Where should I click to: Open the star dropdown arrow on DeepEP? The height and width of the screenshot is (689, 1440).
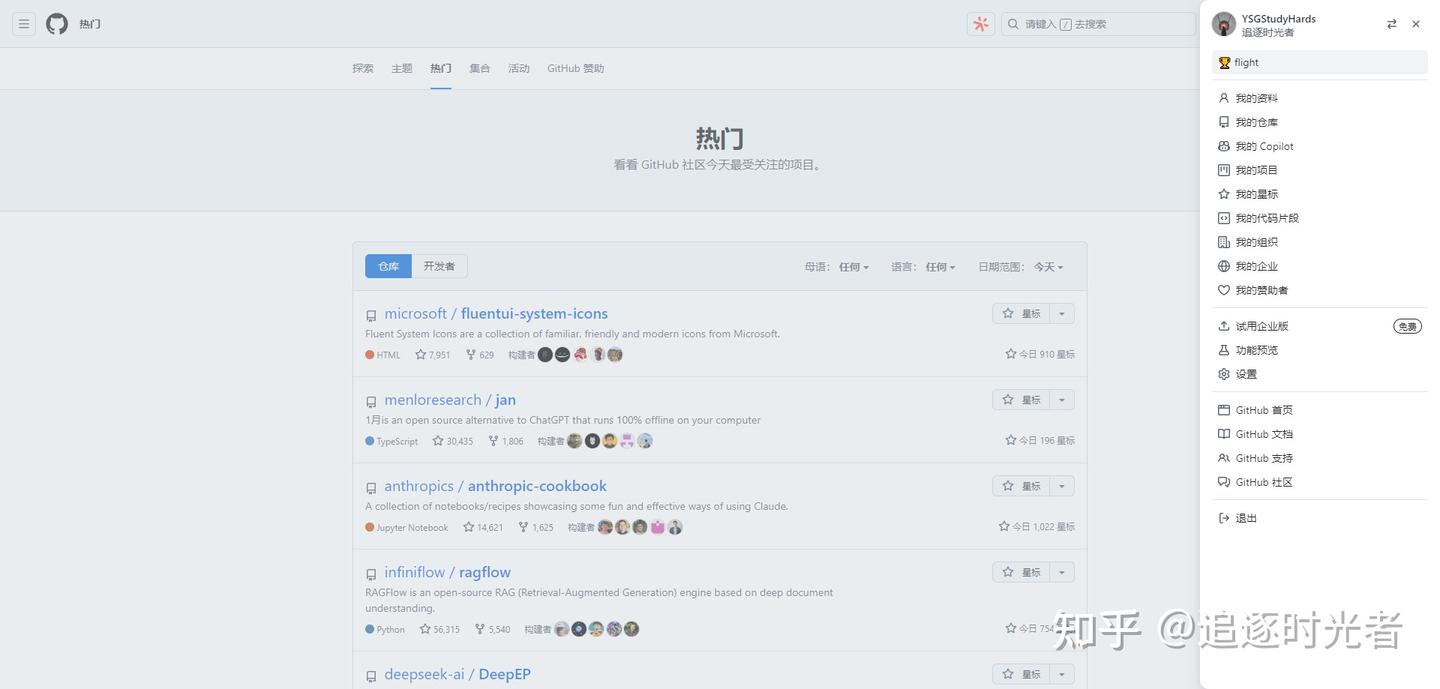point(1061,673)
